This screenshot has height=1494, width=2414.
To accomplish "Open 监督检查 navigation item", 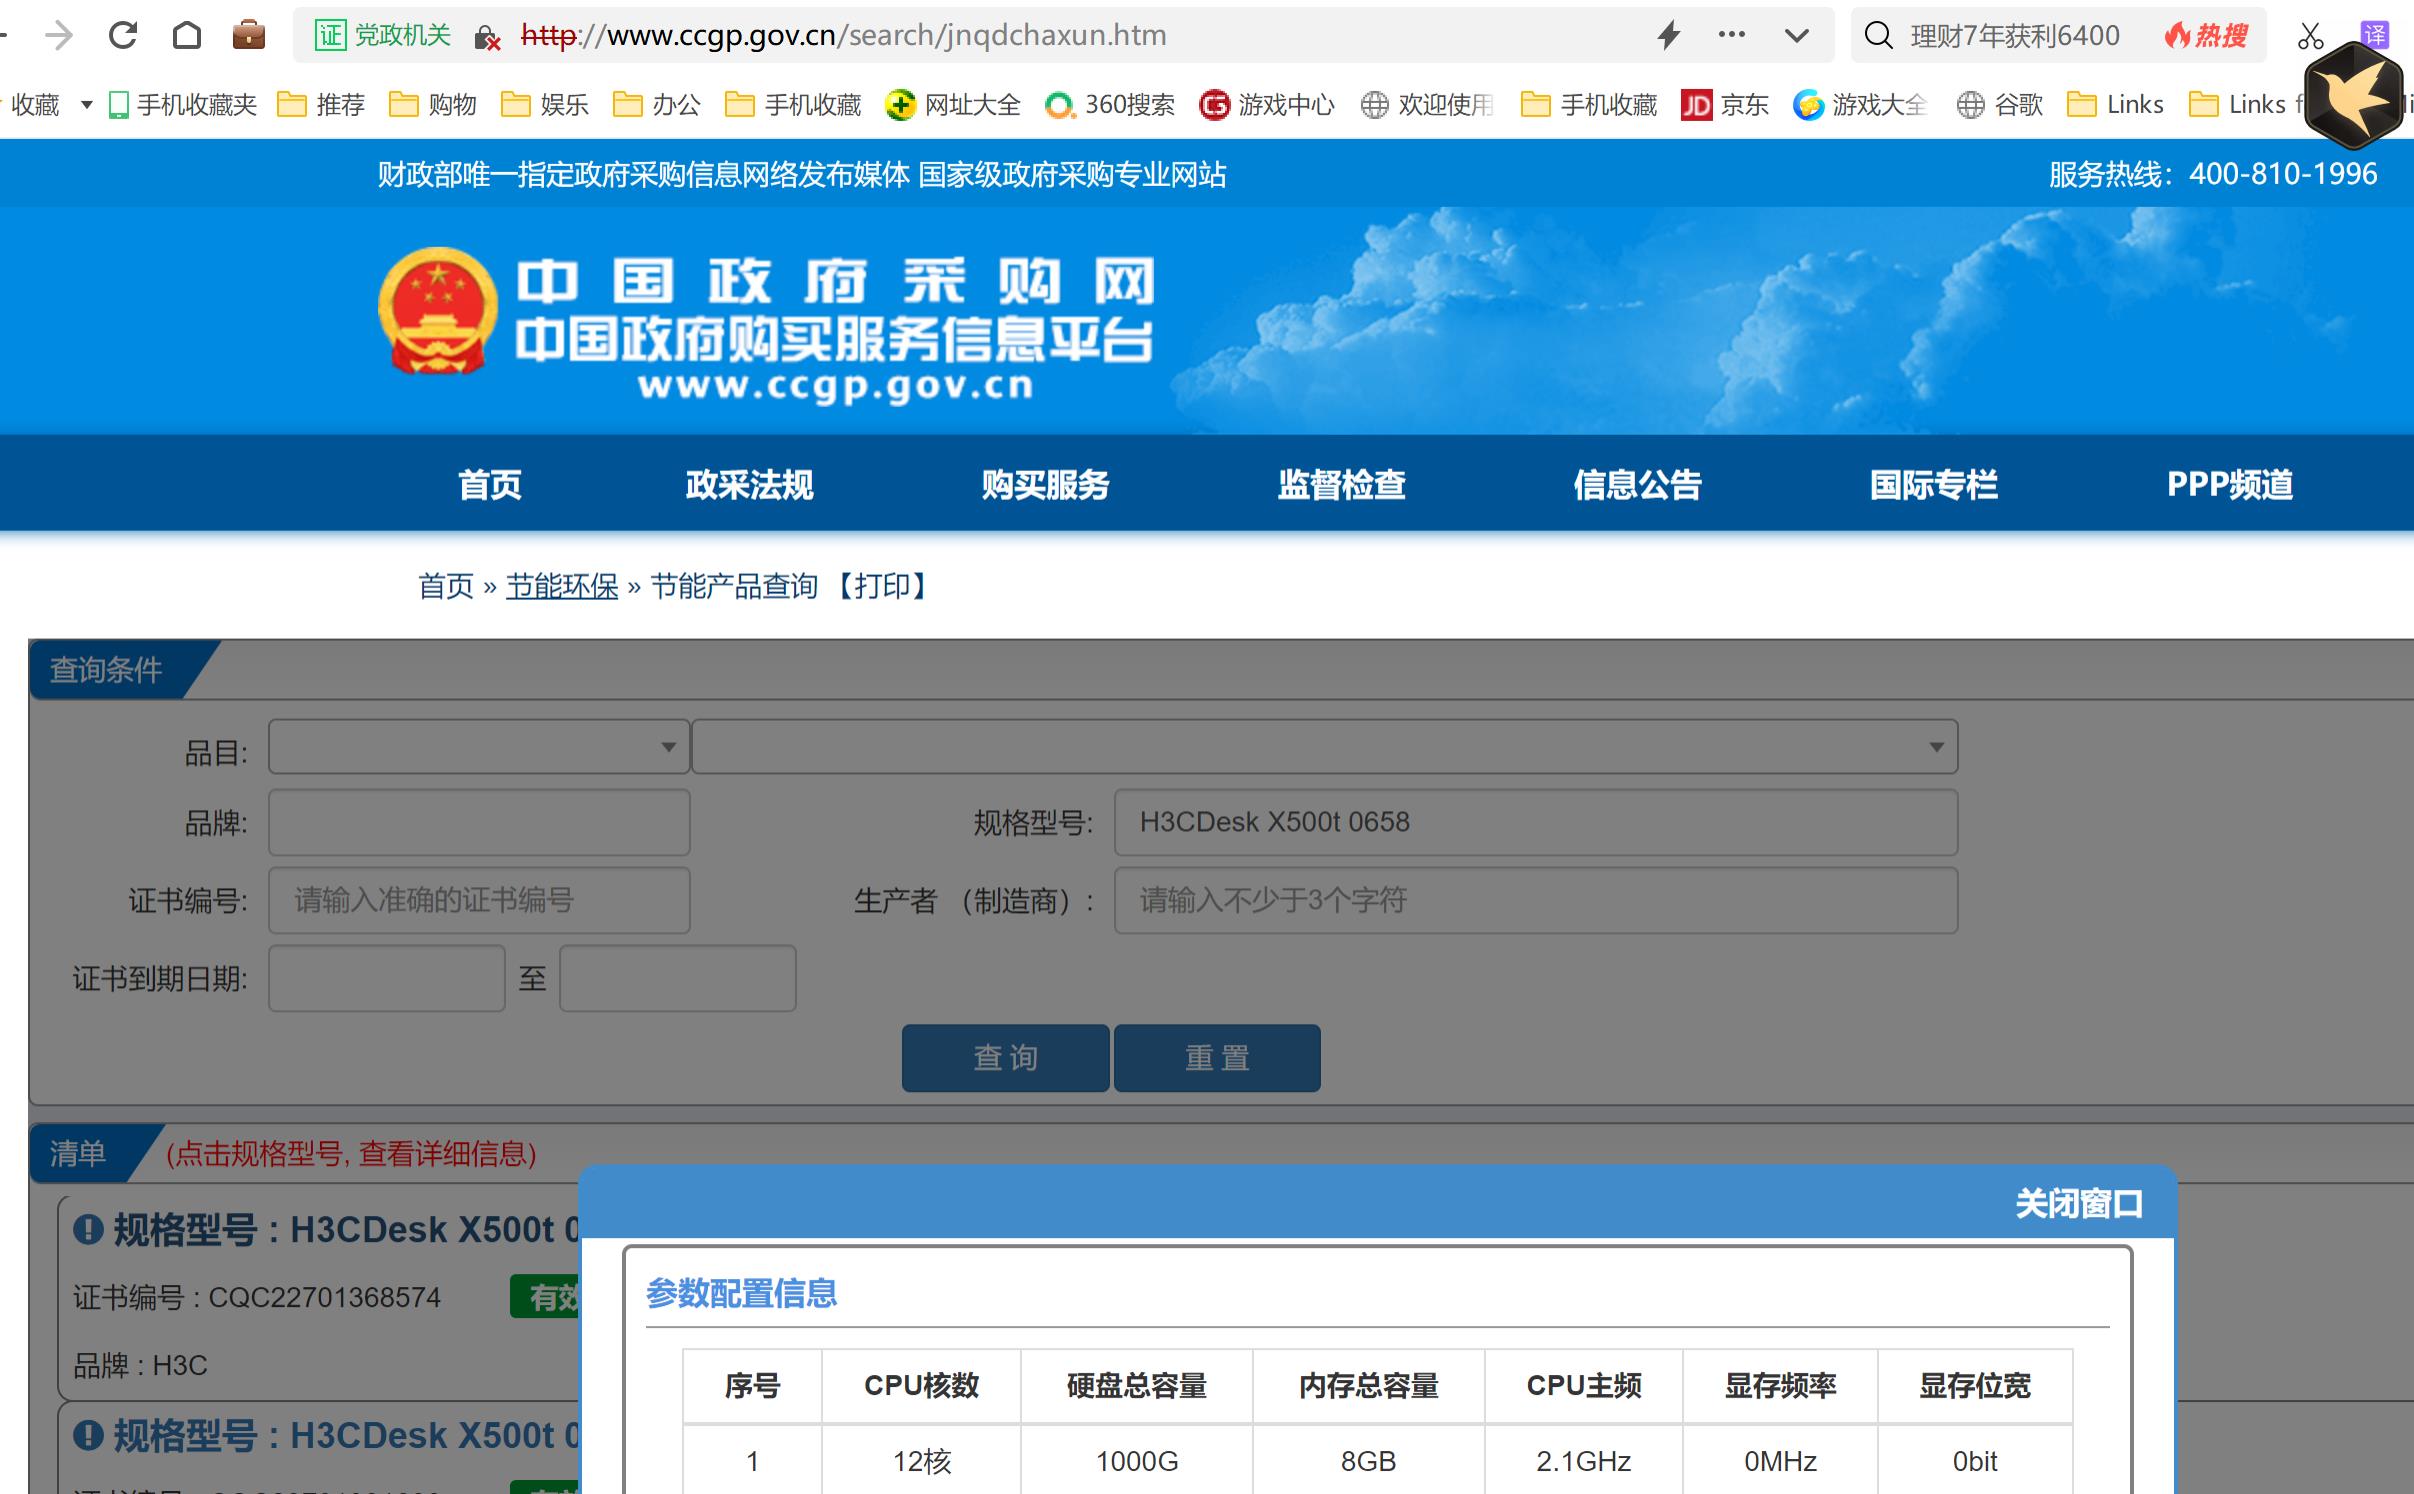I will click(1341, 484).
